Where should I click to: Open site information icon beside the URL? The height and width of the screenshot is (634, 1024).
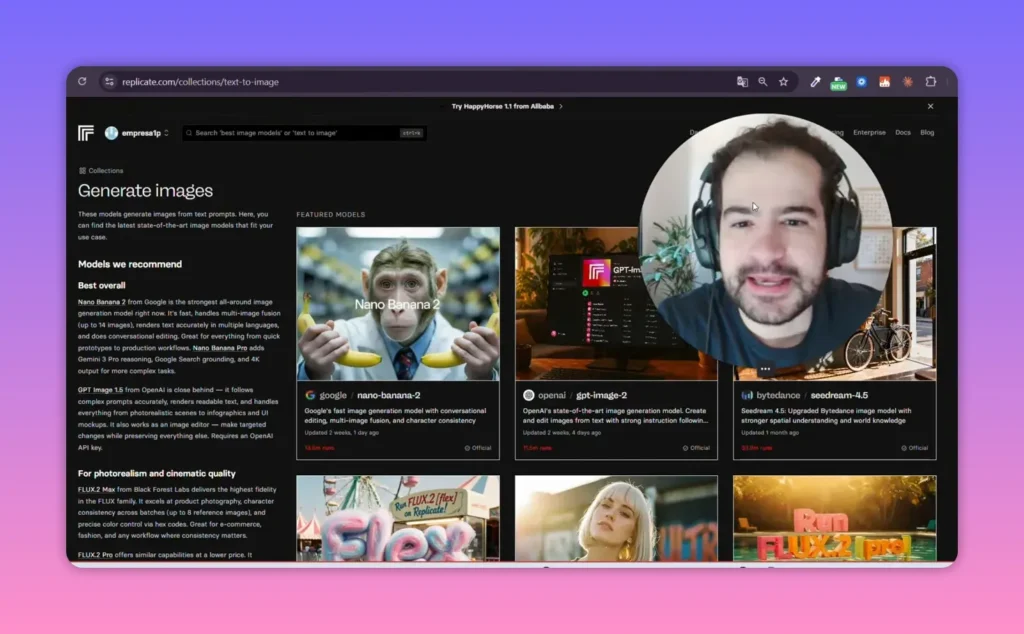pyautogui.click(x=109, y=82)
